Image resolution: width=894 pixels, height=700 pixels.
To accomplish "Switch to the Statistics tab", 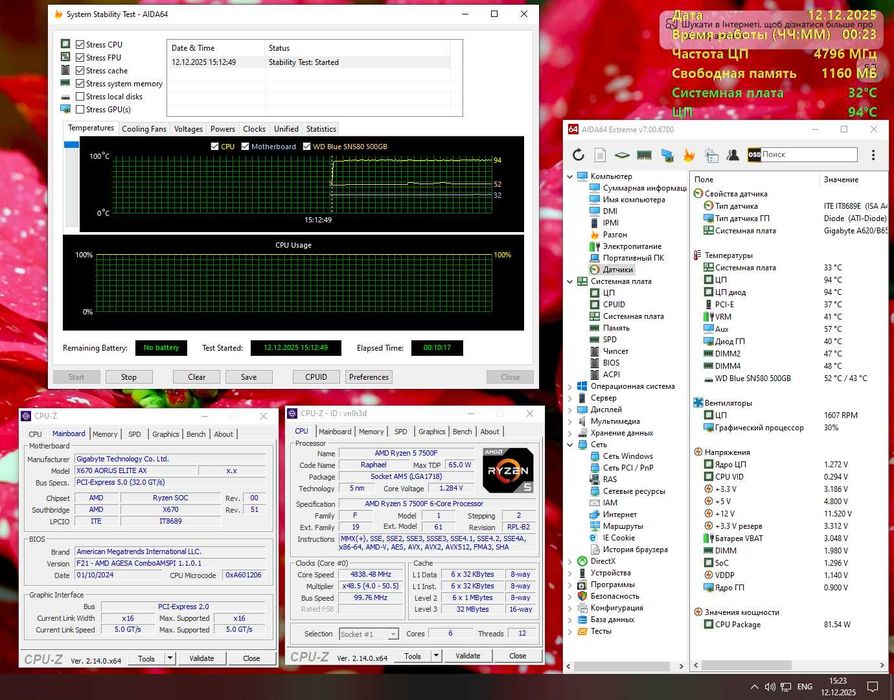I will pos(321,129).
